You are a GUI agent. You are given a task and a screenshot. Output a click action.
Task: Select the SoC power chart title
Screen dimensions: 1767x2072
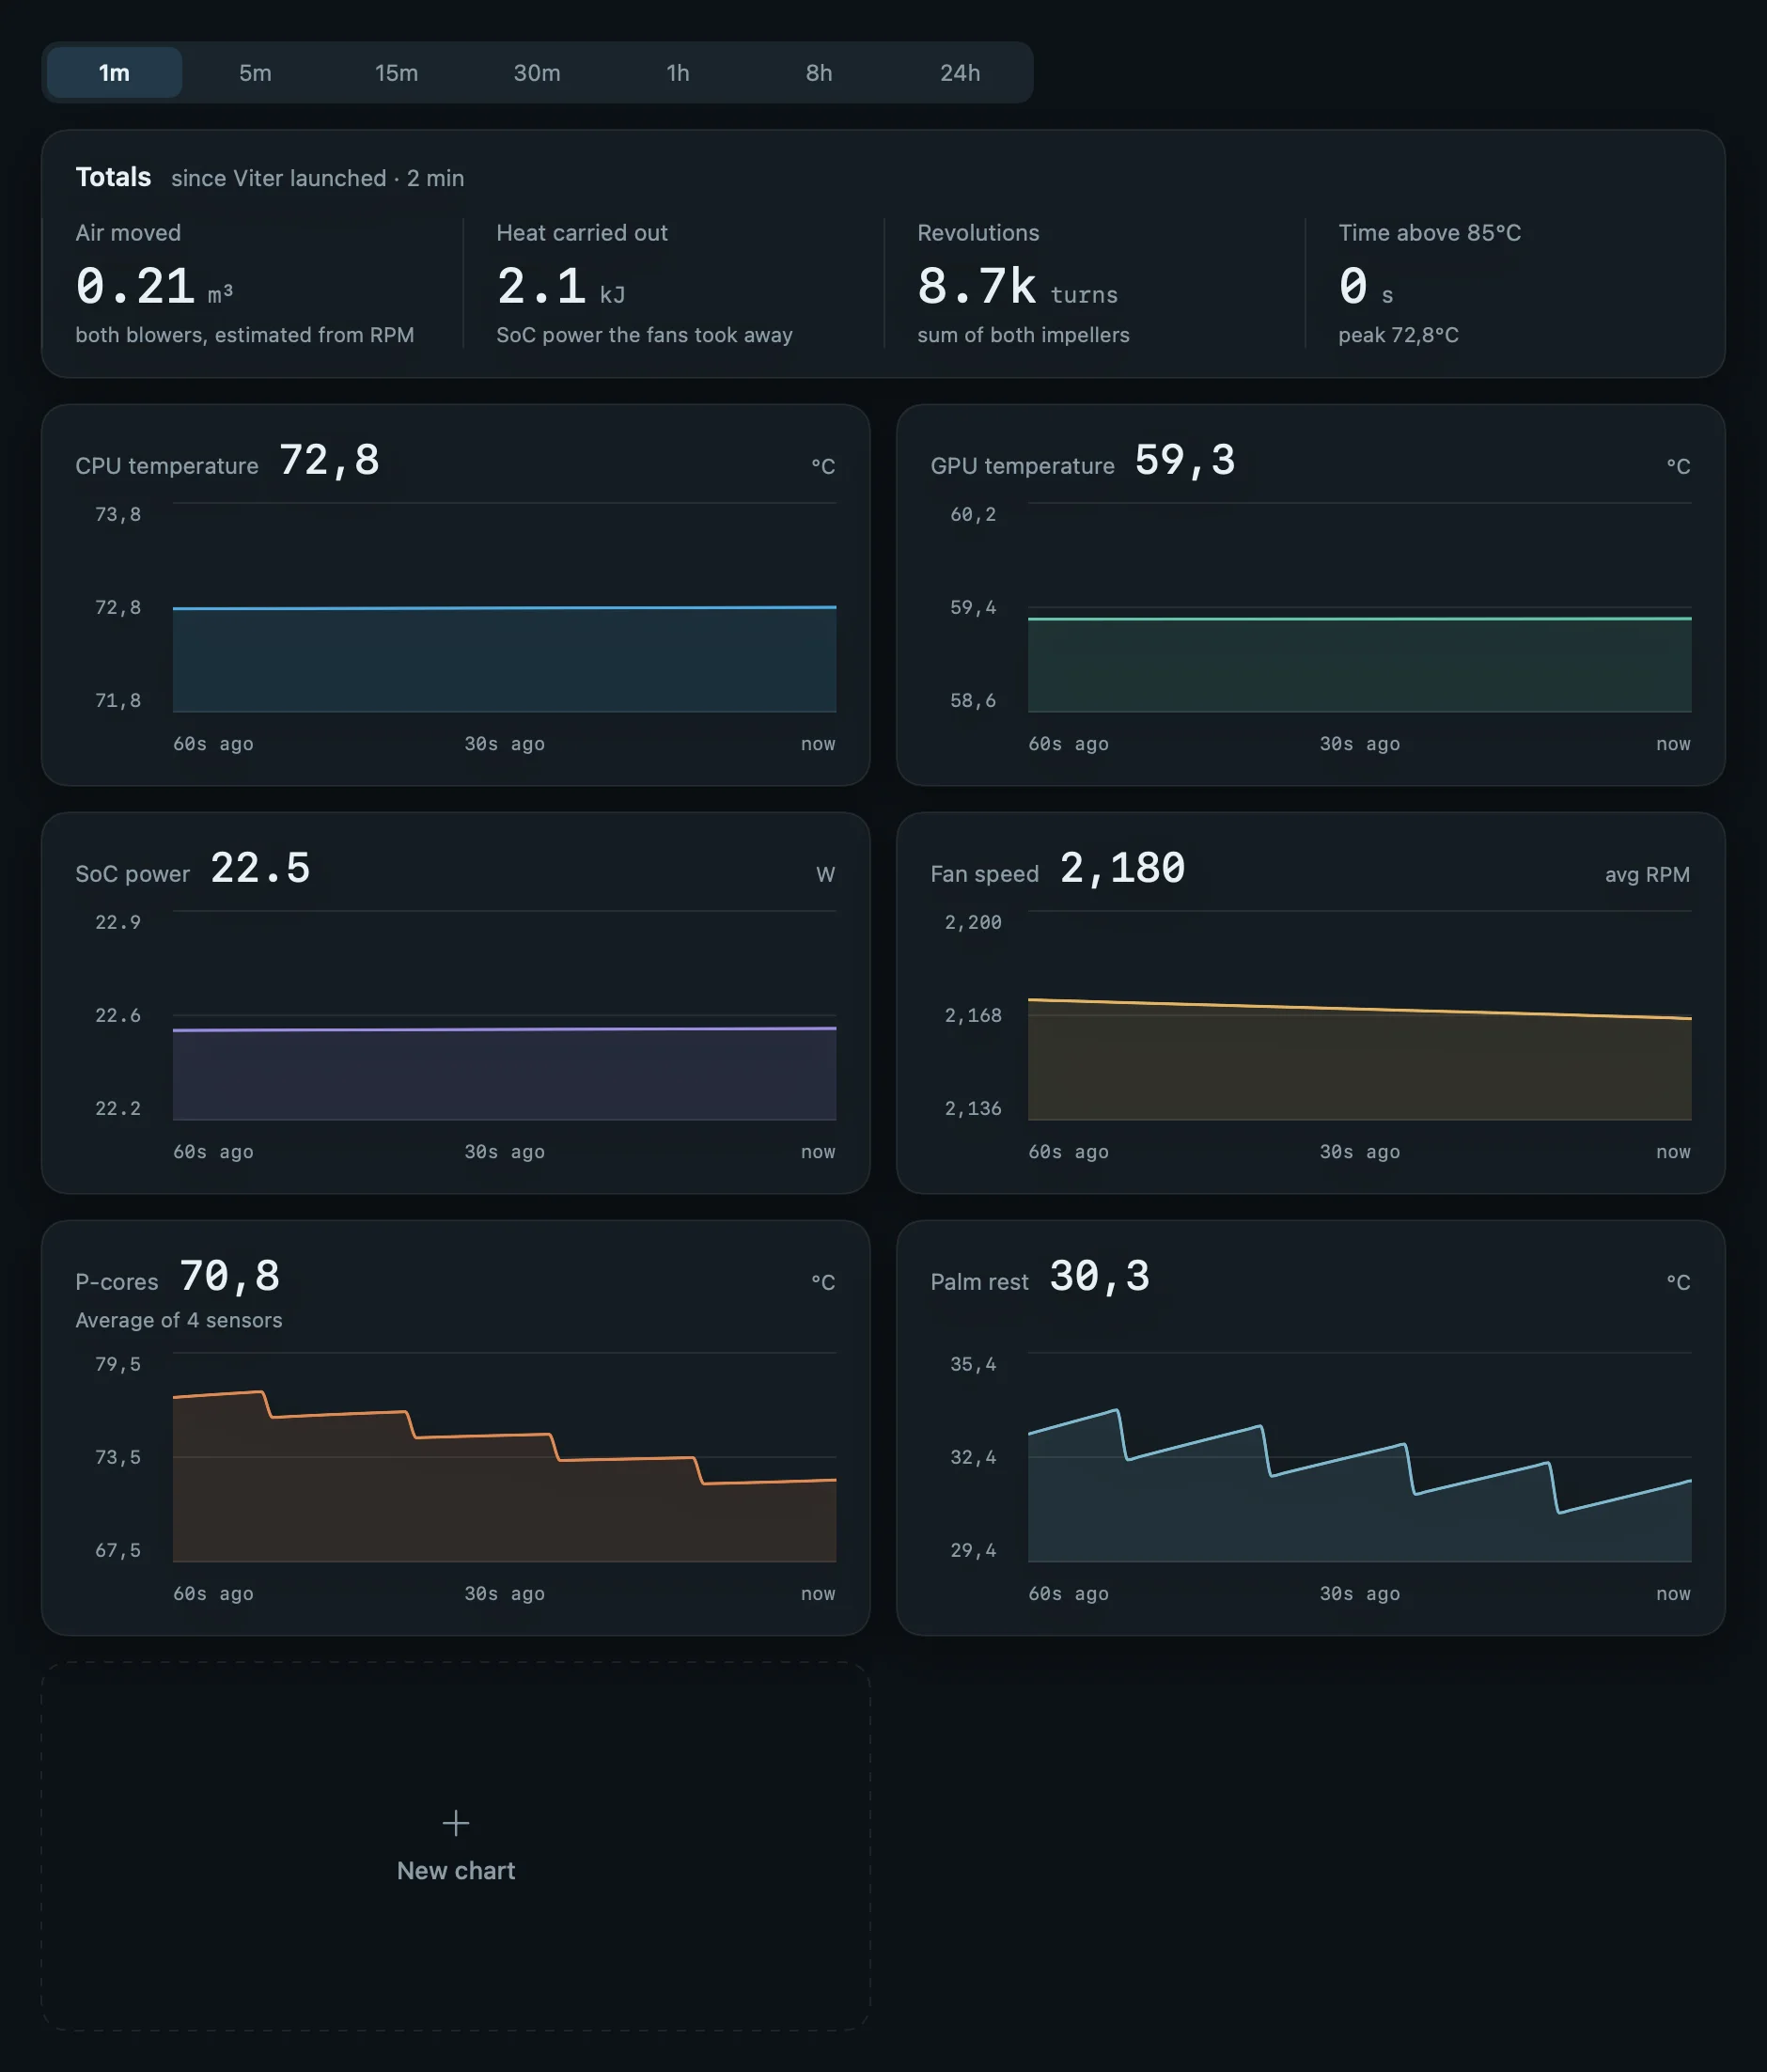tap(132, 874)
